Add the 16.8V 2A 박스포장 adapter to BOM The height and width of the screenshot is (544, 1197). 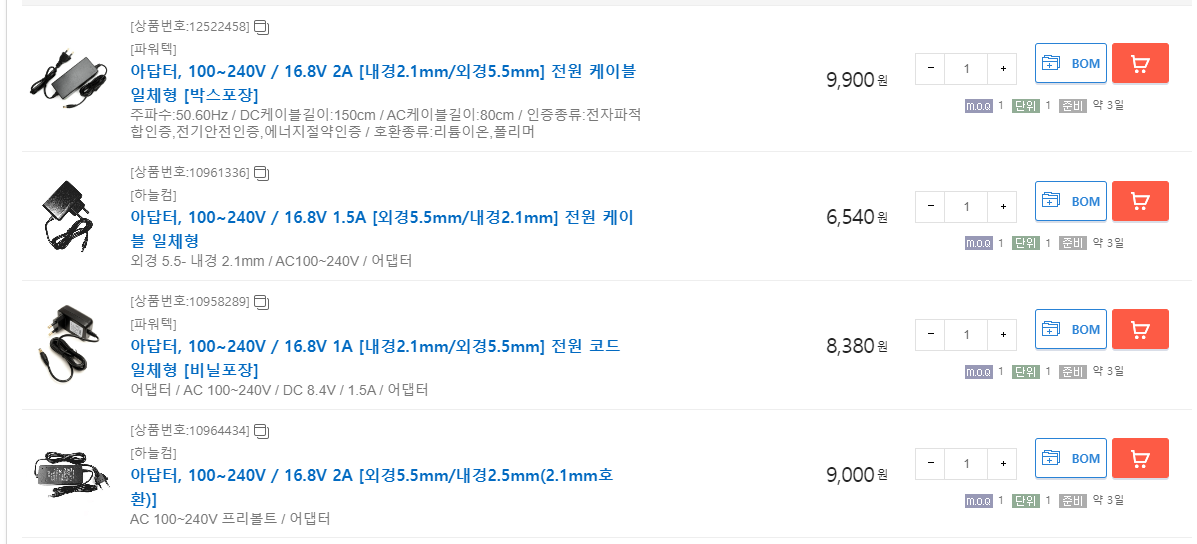(1070, 64)
